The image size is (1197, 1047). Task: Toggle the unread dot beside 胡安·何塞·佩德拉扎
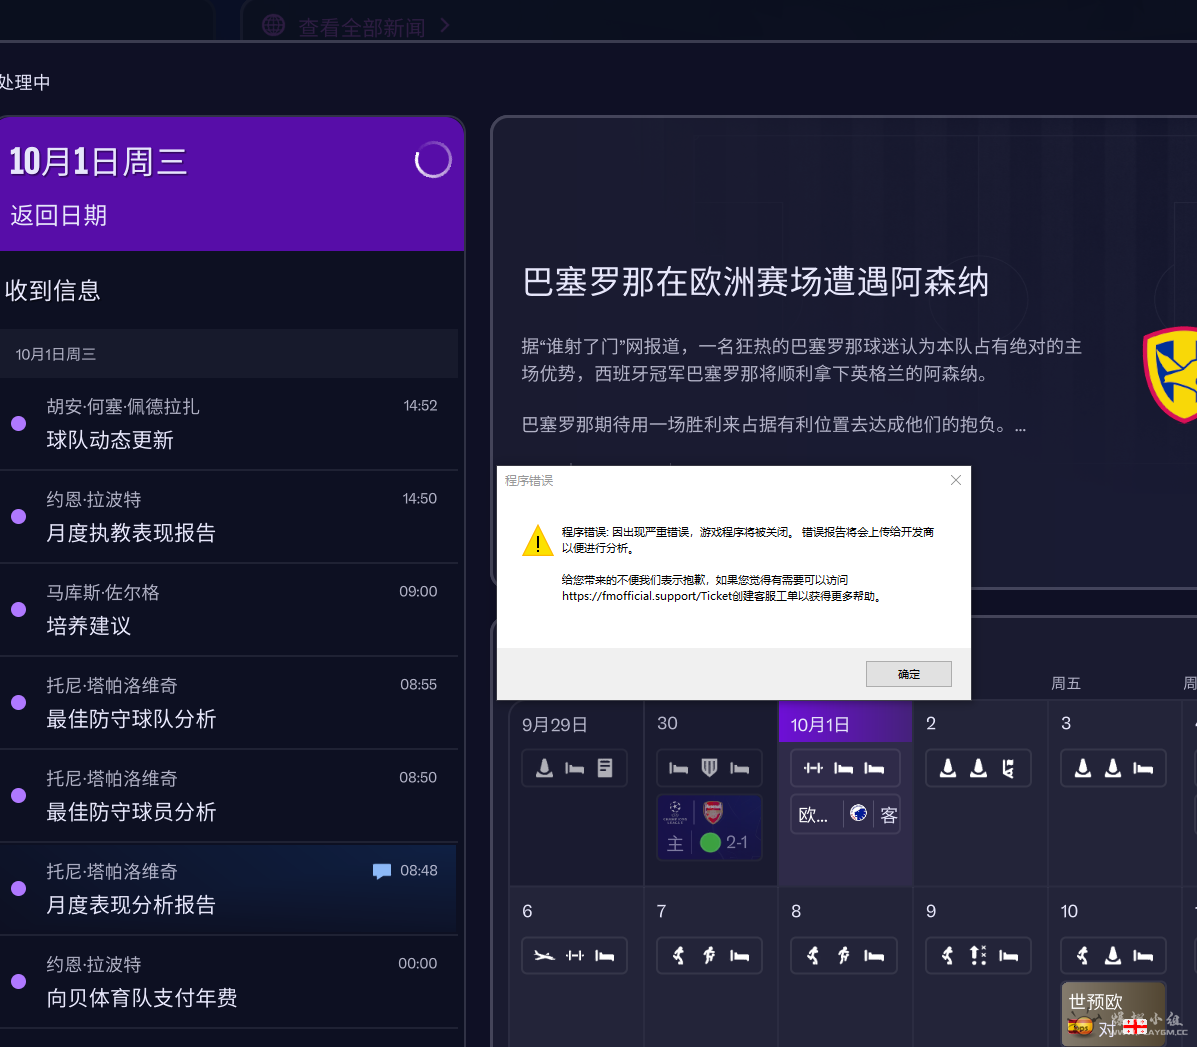tap(17, 423)
